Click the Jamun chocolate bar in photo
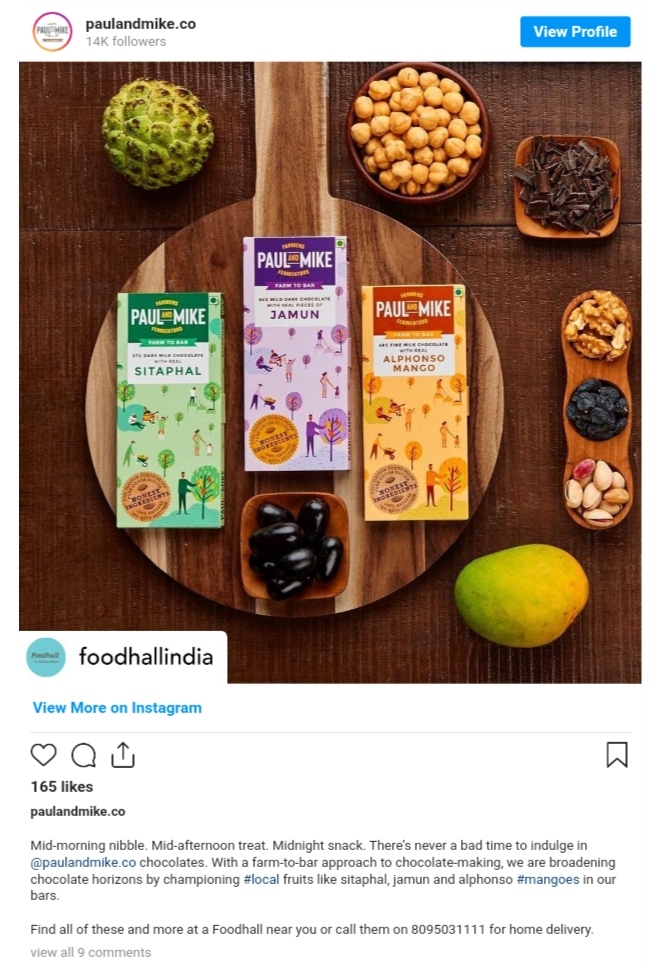The width and height of the screenshot is (661, 968). (296, 354)
